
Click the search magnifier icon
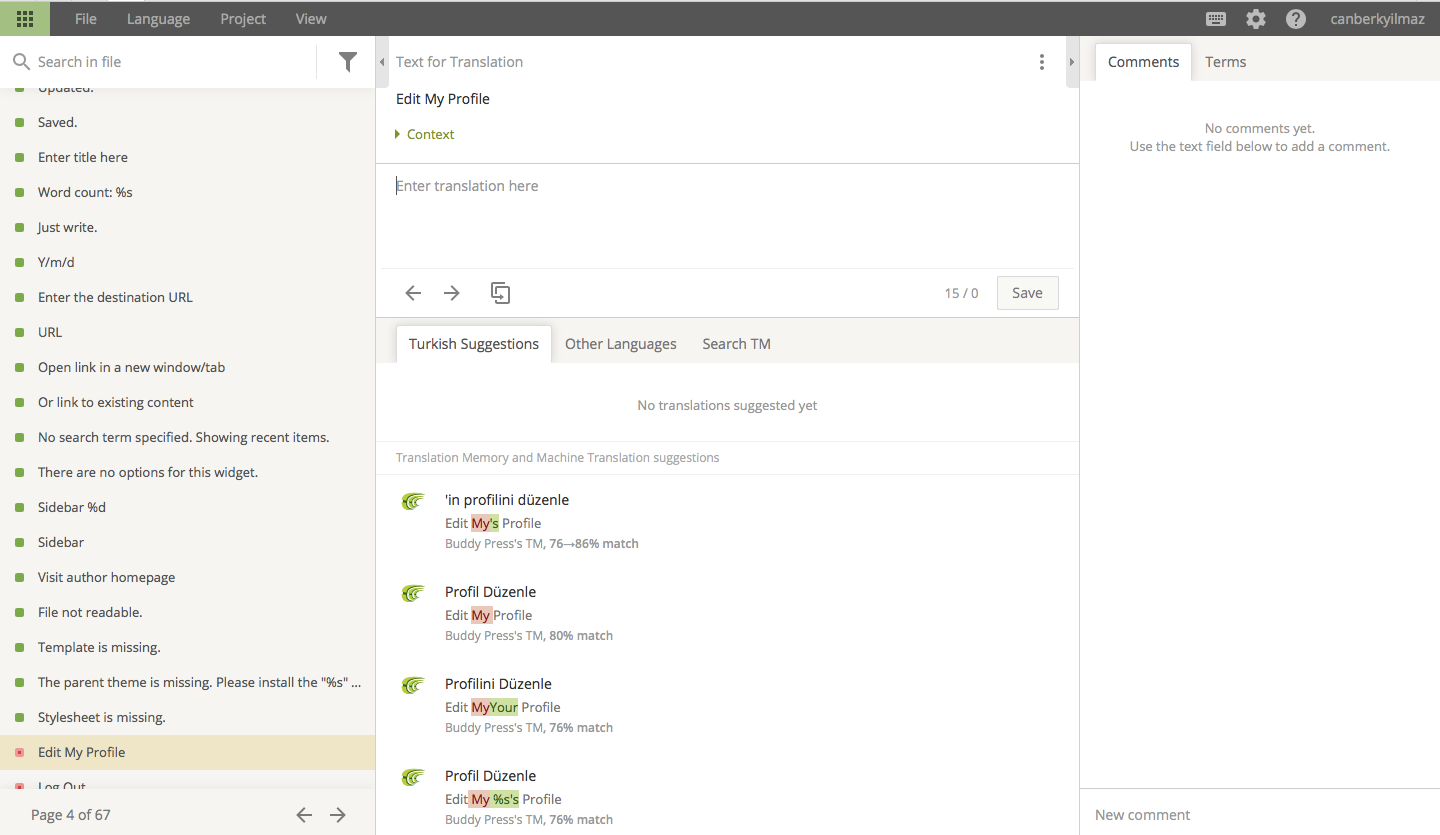pos(21,62)
